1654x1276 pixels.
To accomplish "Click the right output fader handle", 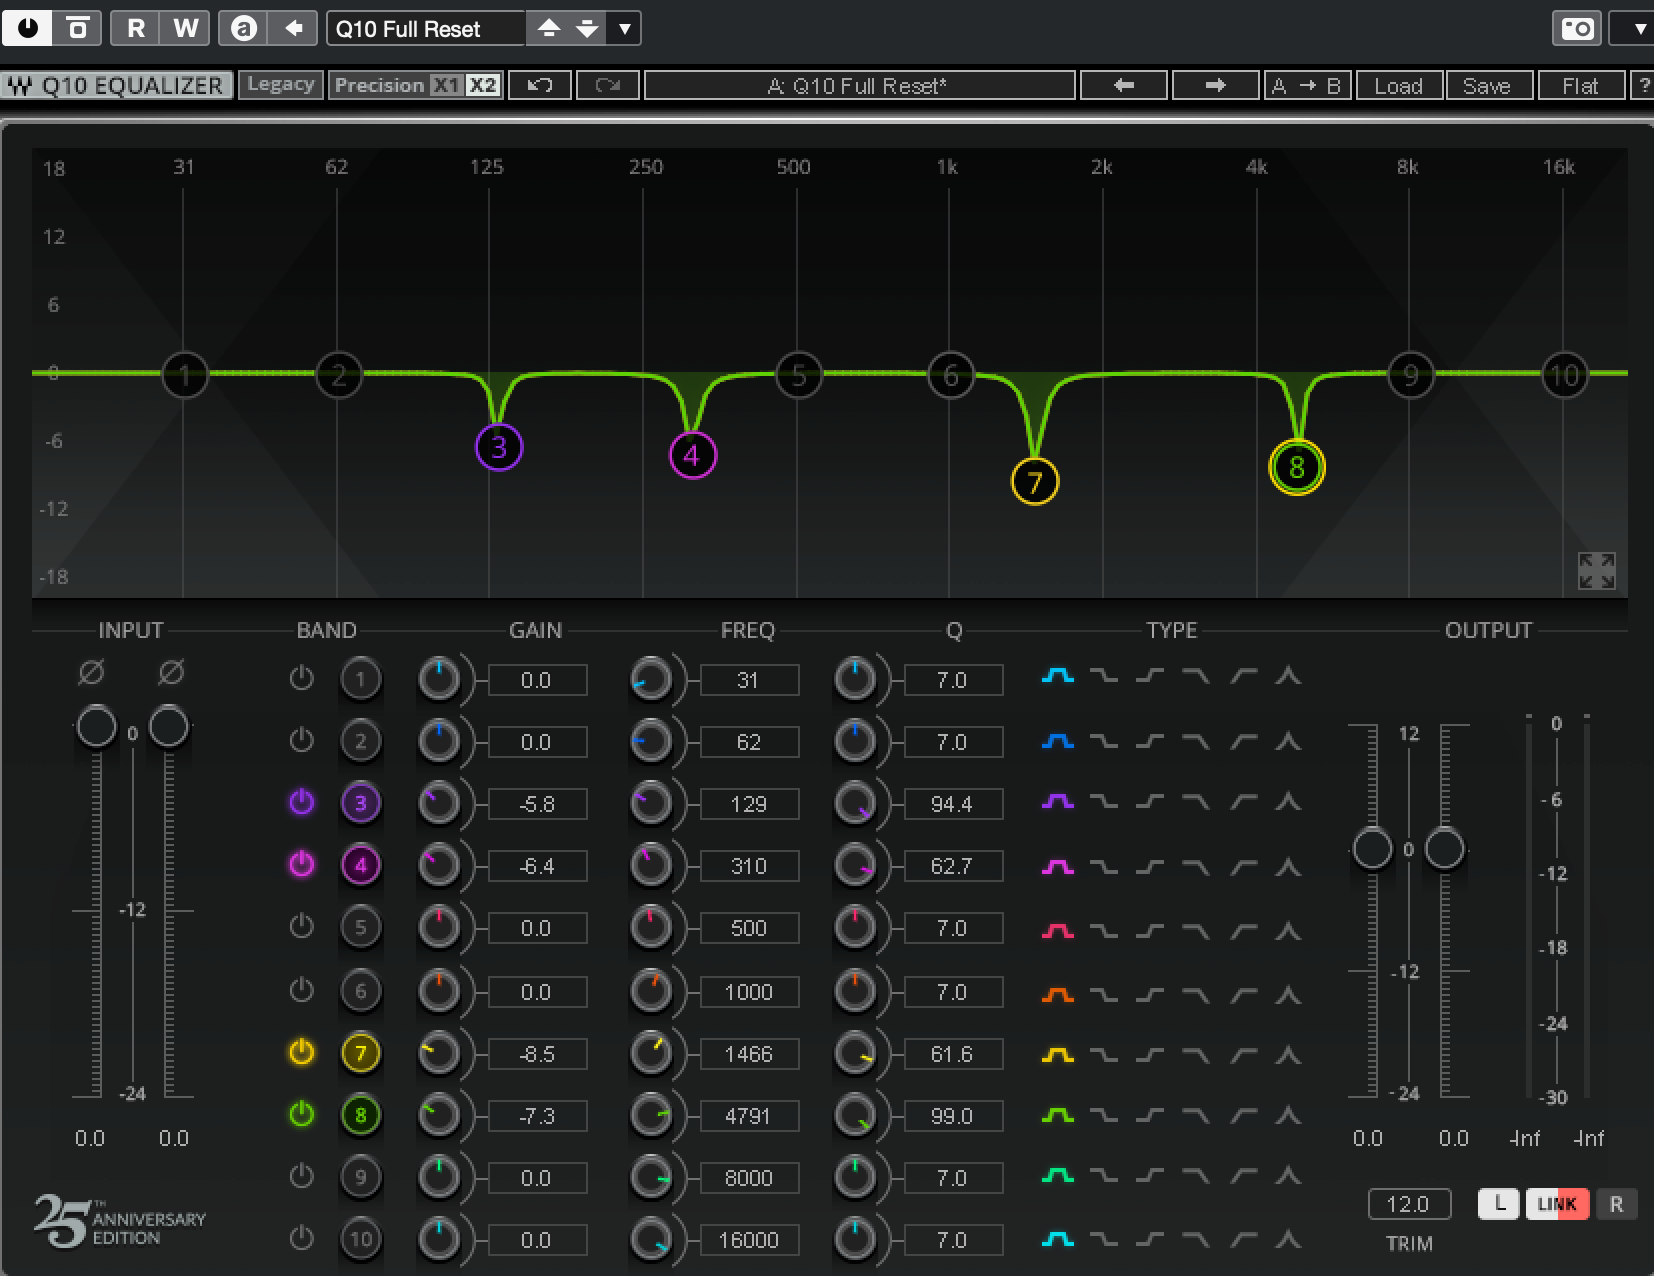I will click(1444, 849).
